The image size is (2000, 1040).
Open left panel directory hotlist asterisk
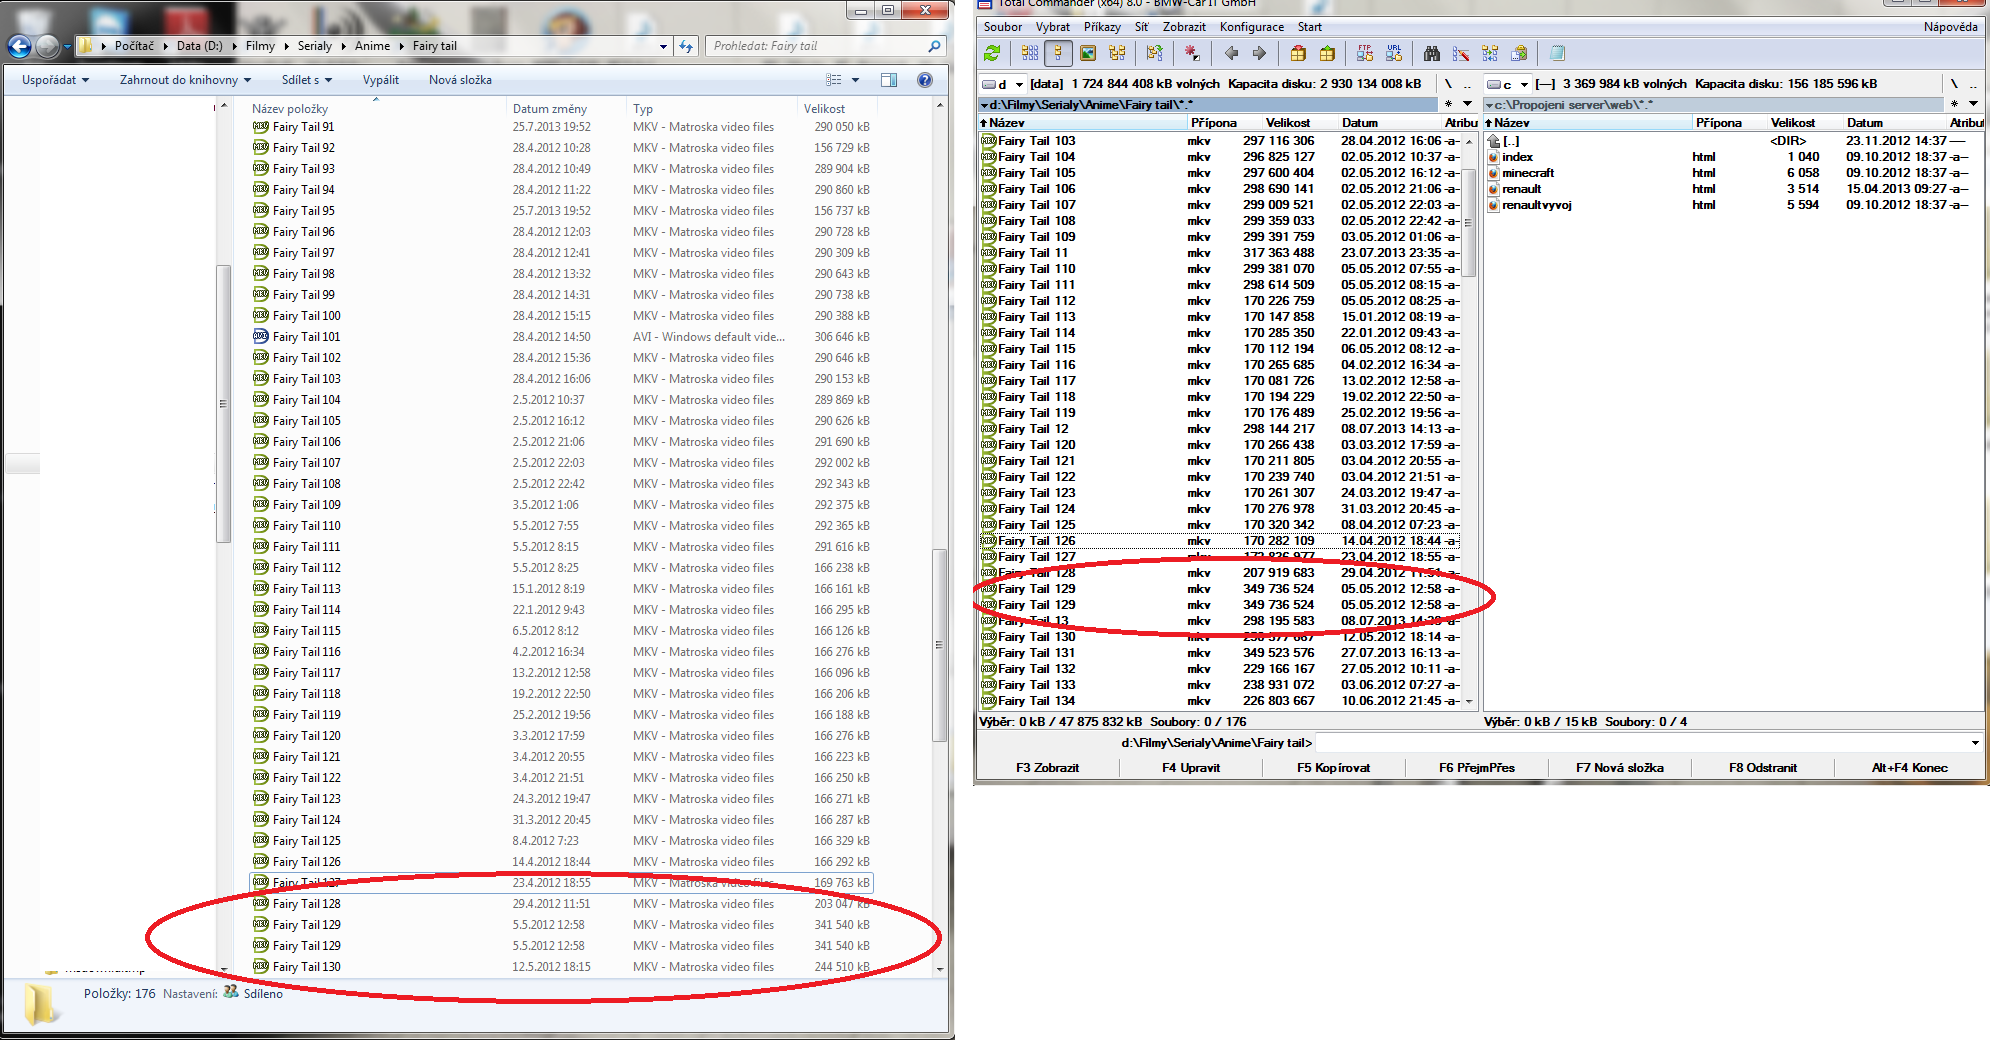click(x=1448, y=104)
